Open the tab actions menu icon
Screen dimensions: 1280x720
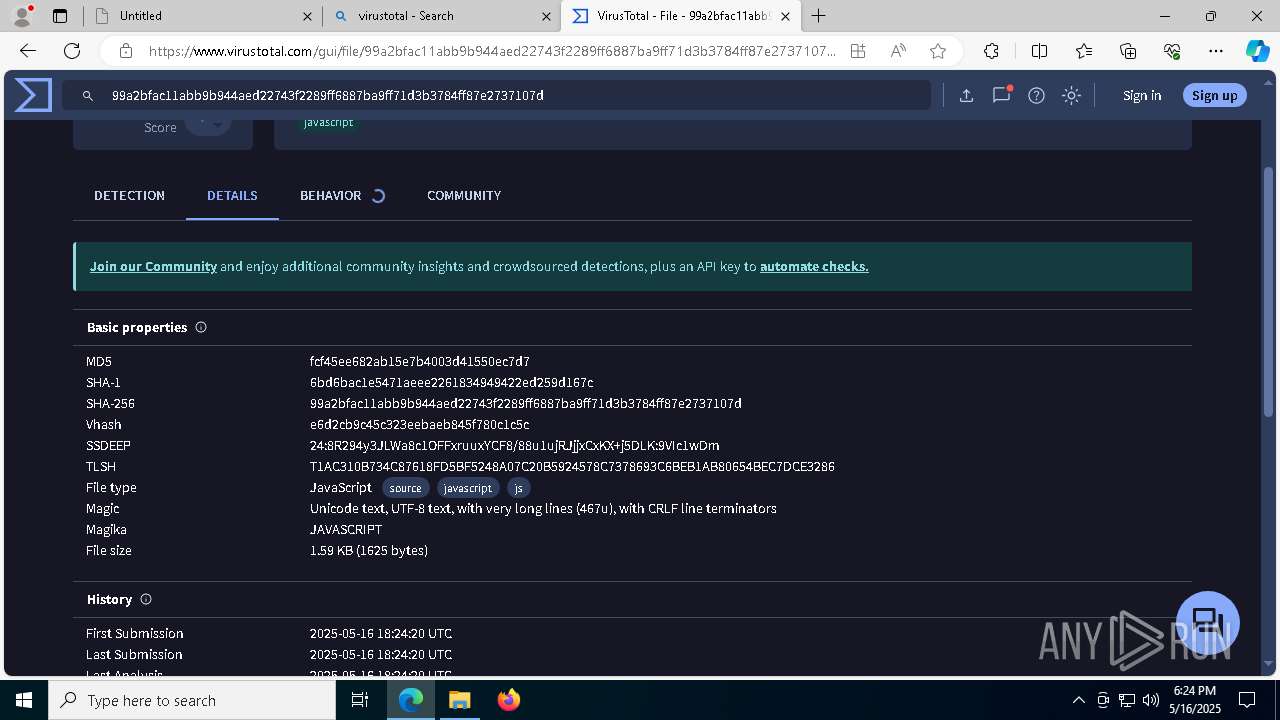tap(60, 16)
